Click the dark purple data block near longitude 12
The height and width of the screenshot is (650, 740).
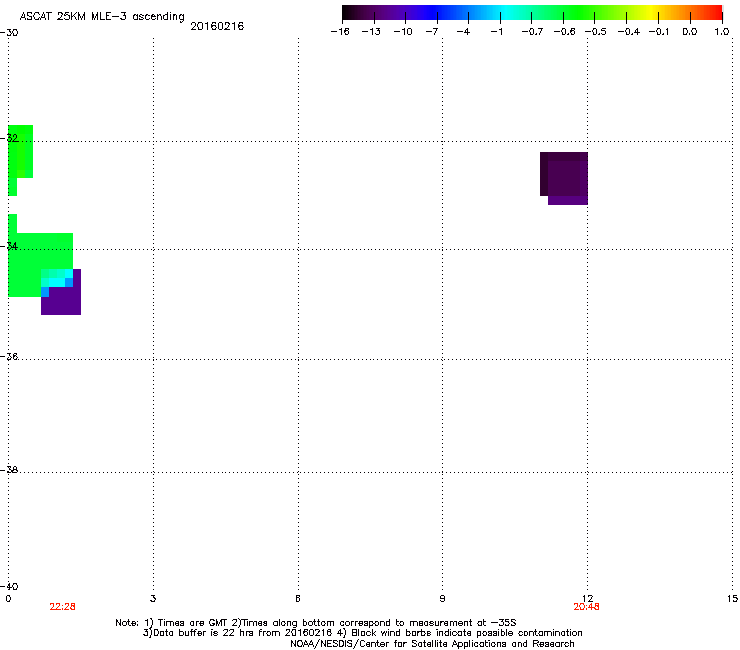click(x=564, y=178)
